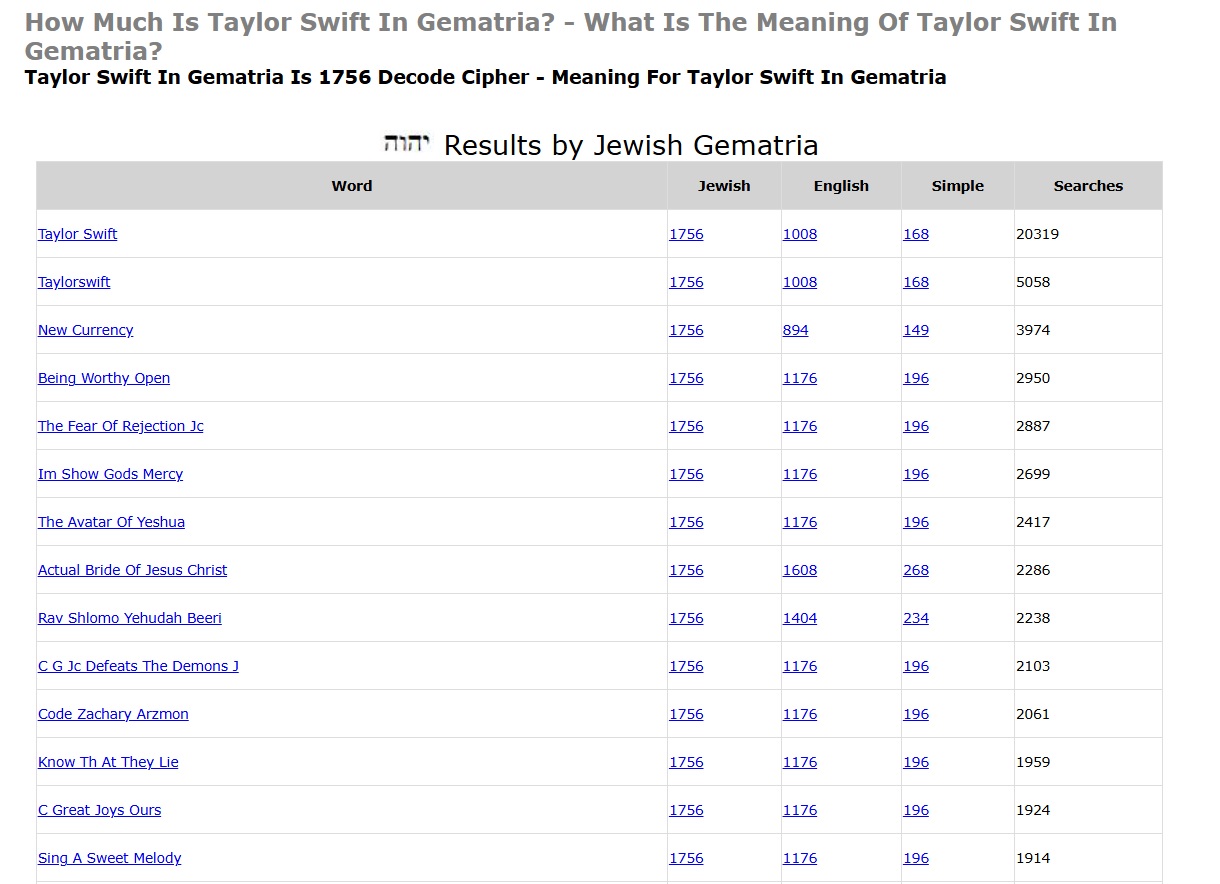Click English value 1008 in Taylorswift row
Image resolution: width=1220 pixels, height=884 pixels.
(800, 282)
